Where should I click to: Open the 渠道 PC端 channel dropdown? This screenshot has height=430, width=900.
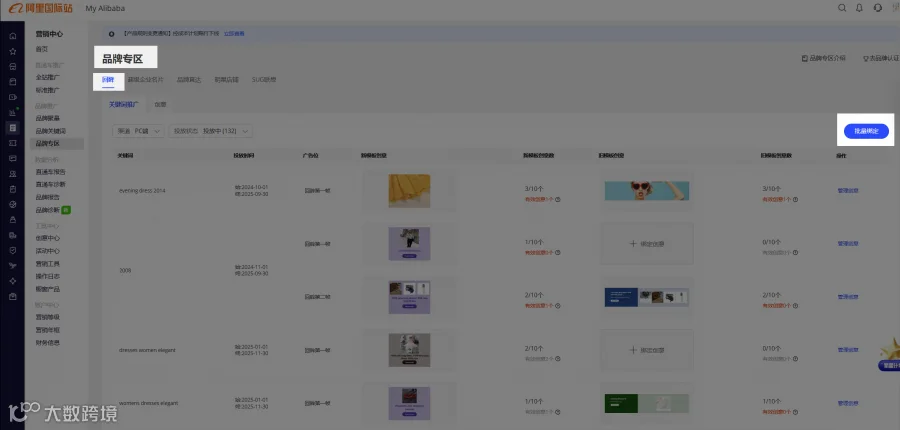[x=139, y=131]
